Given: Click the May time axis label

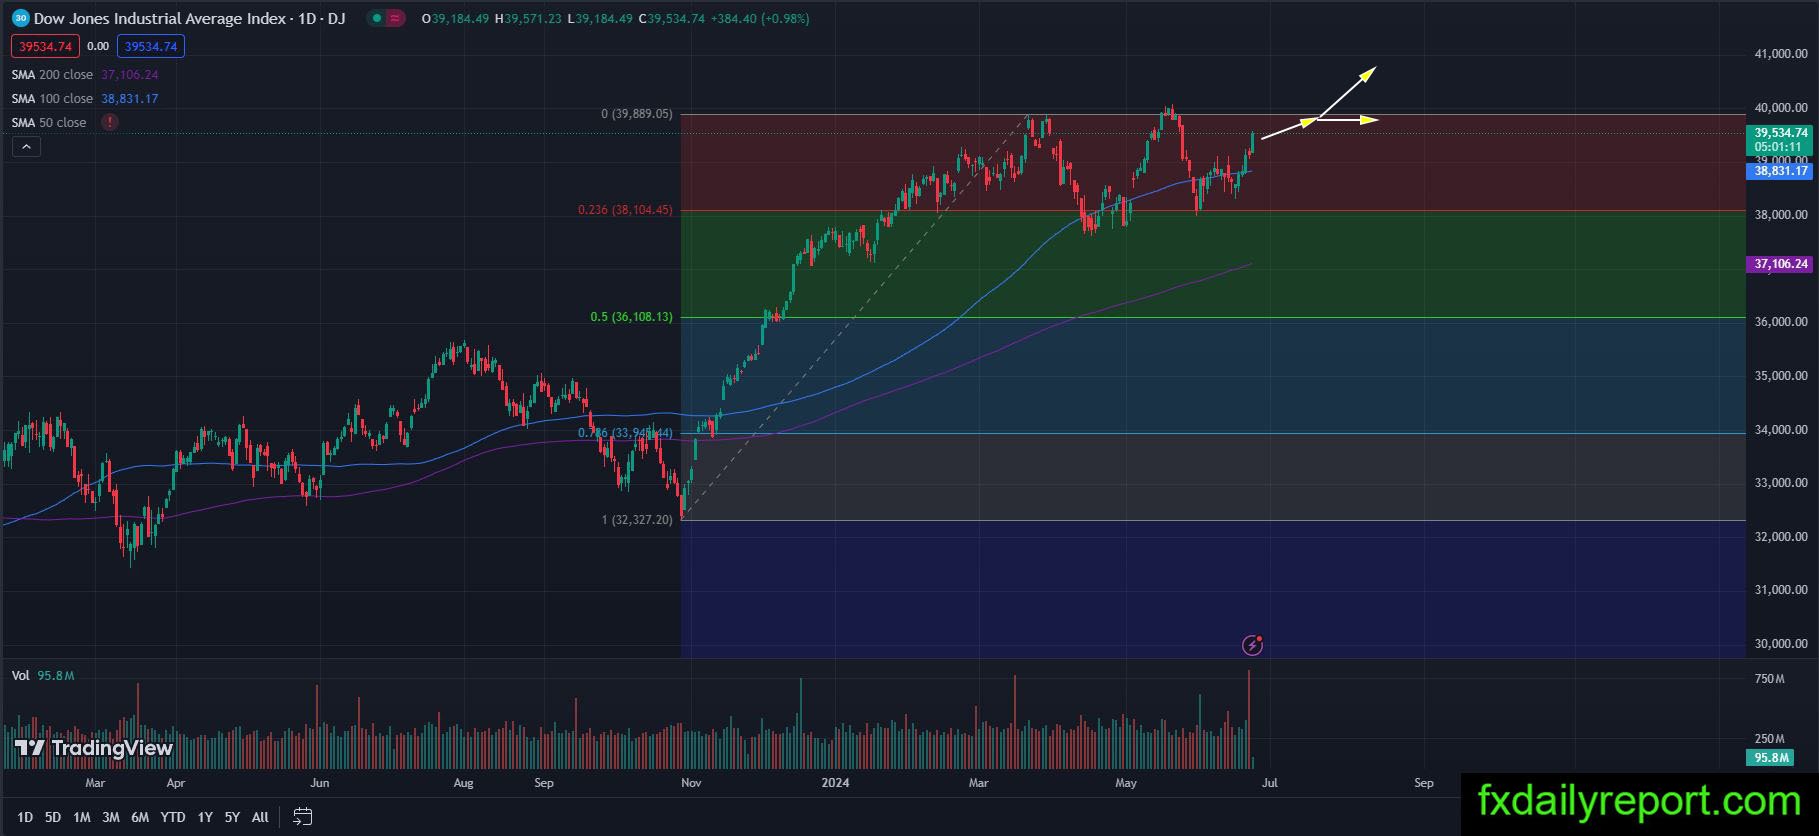Looking at the screenshot, I should [1126, 783].
